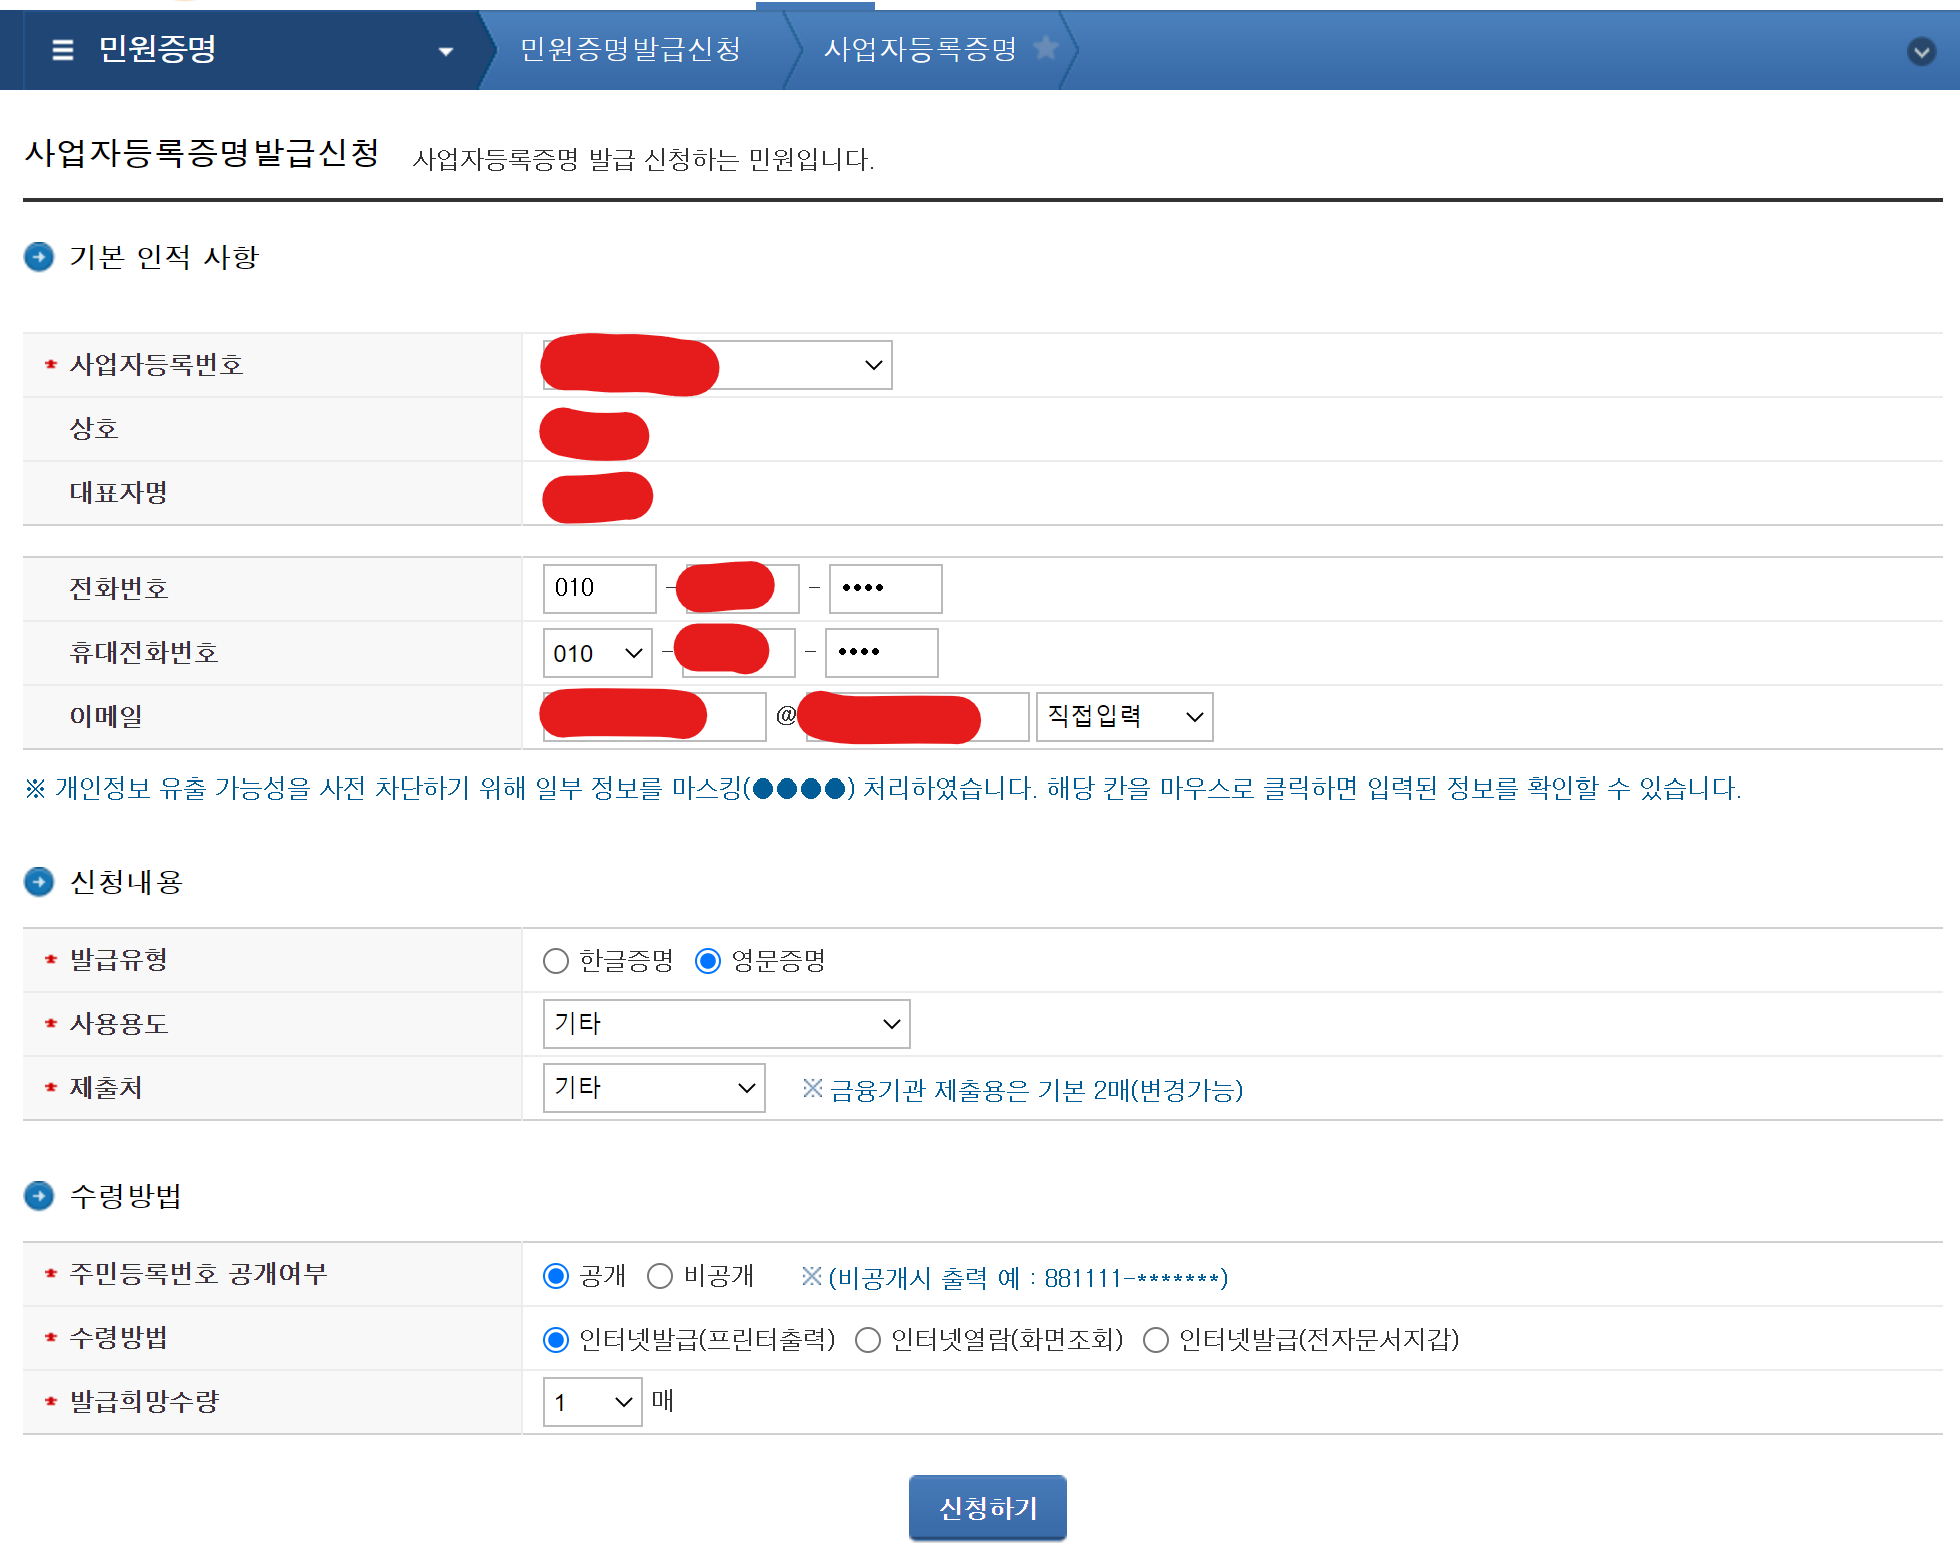This screenshot has width=1960, height=1556.
Task: Open the 사업자등록증명 breadcrumb tab
Action: 920,49
